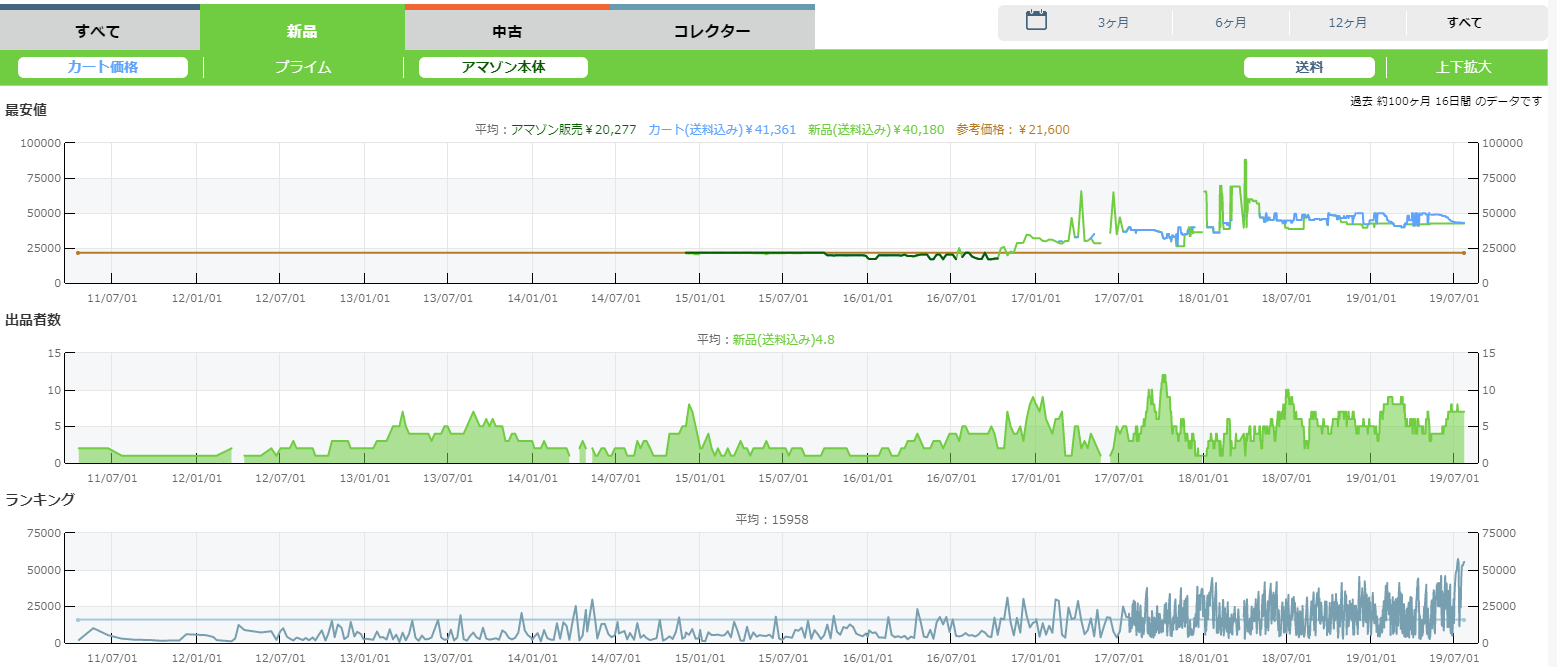The image size is (1557, 667).
Task: Select the 新品 tab
Action: pyautogui.click(x=302, y=30)
